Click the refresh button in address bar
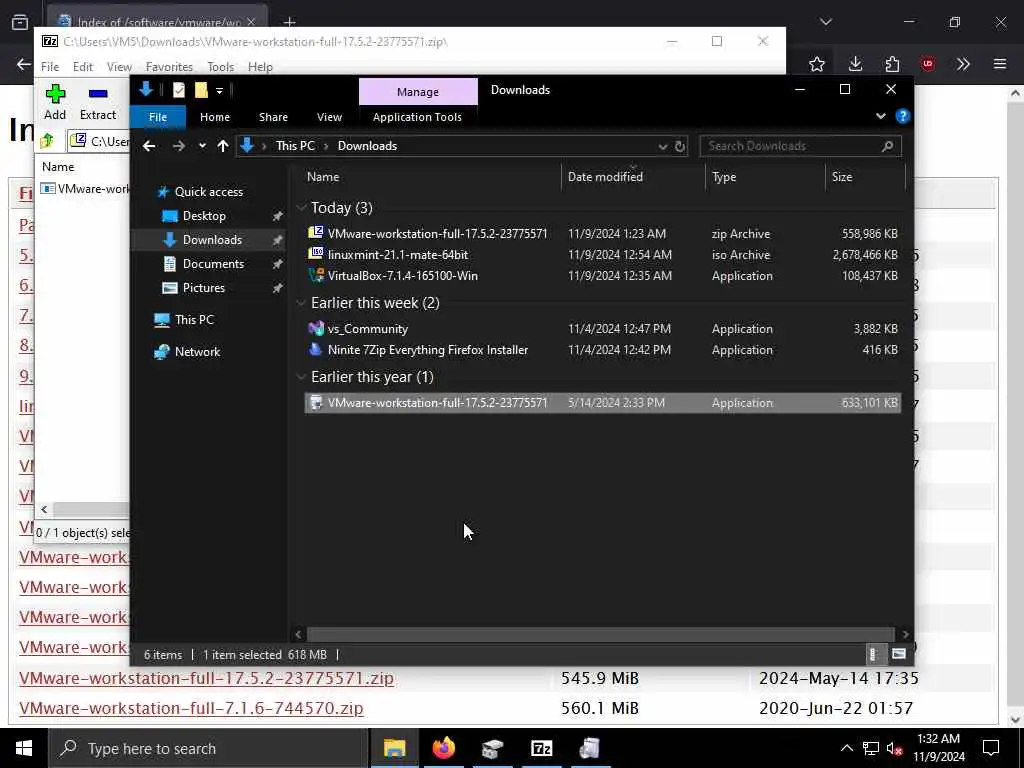 pos(679,146)
